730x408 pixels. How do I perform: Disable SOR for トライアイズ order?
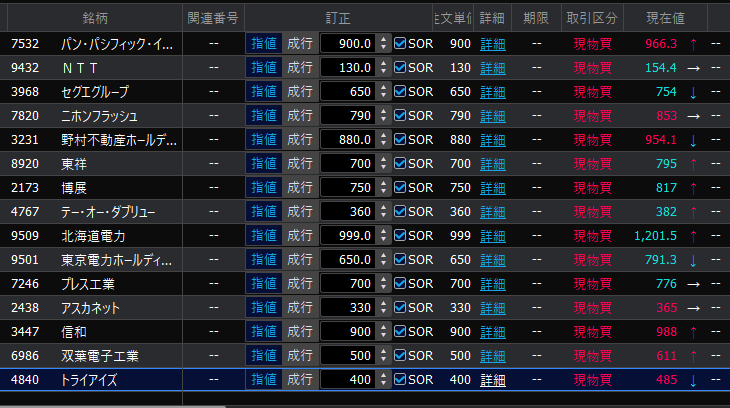pyautogui.click(x=400, y=380)
